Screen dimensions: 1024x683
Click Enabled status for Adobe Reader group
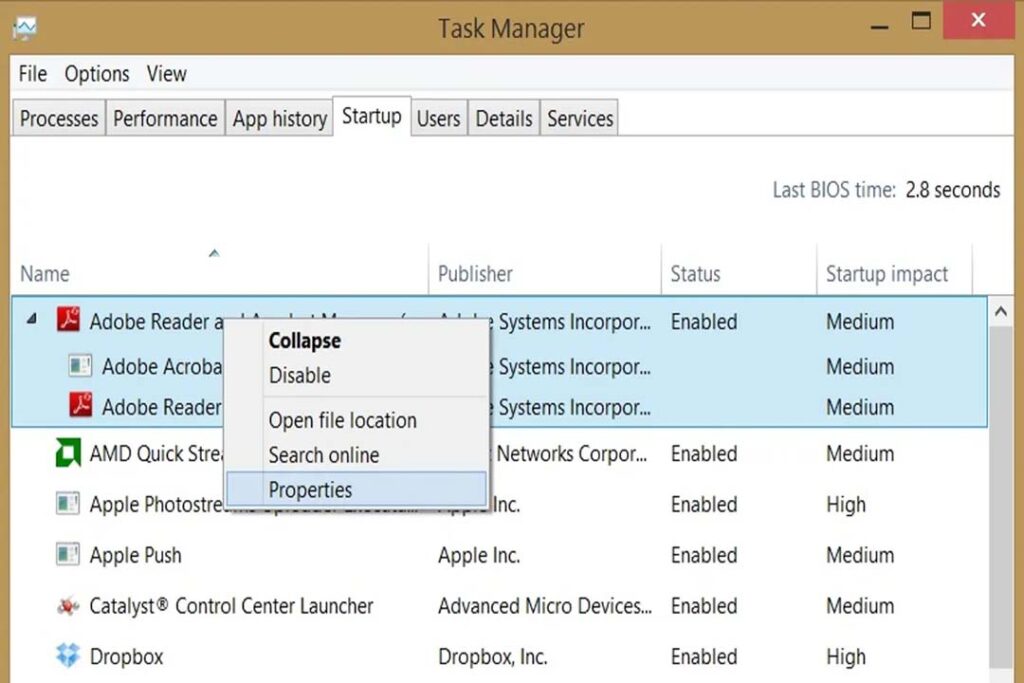click(x=704, y=321)
